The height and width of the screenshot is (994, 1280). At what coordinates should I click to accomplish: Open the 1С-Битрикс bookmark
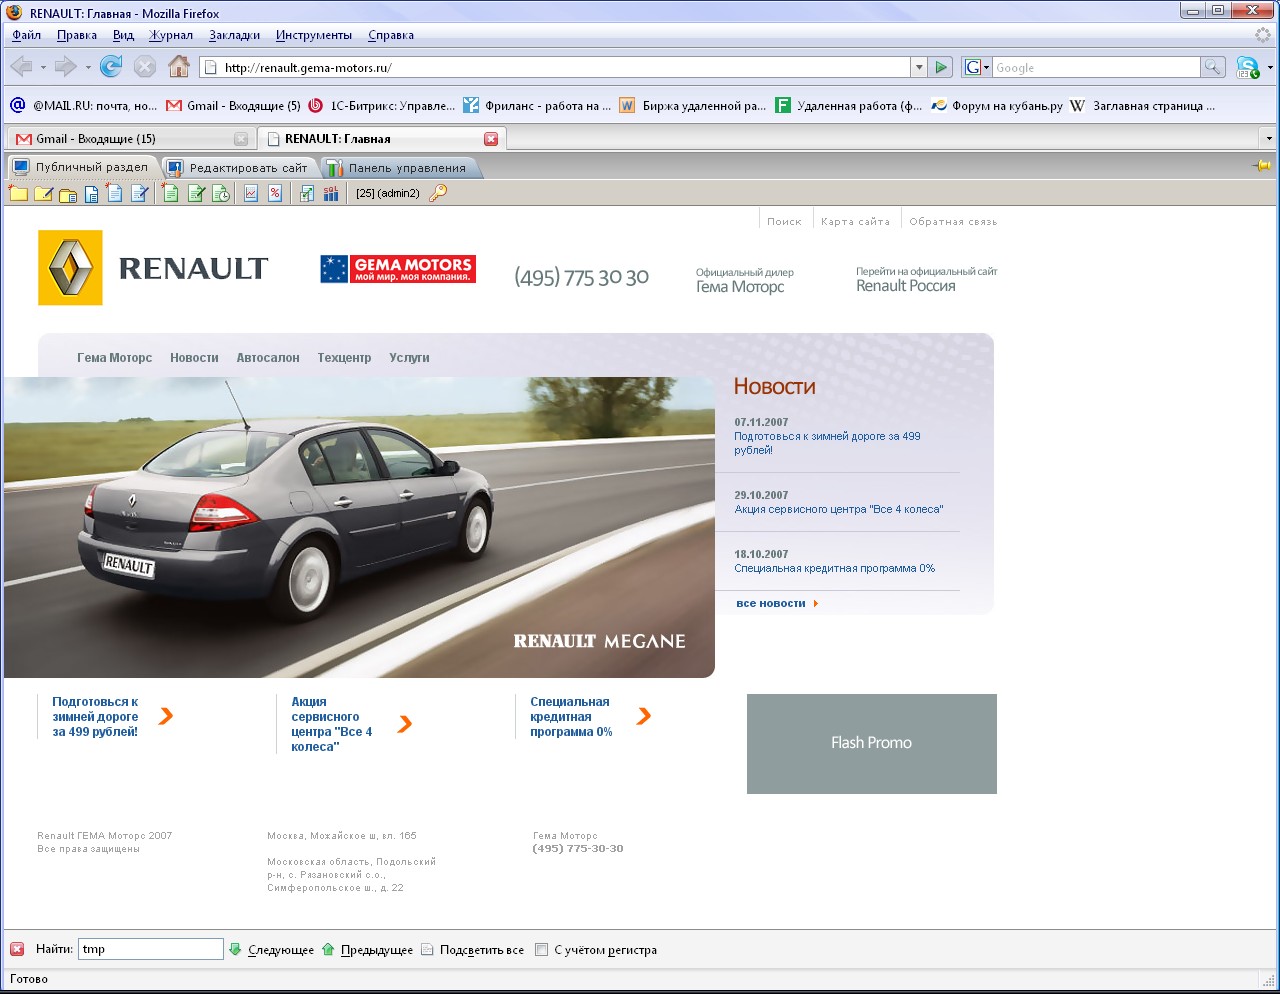pos(382,105)
